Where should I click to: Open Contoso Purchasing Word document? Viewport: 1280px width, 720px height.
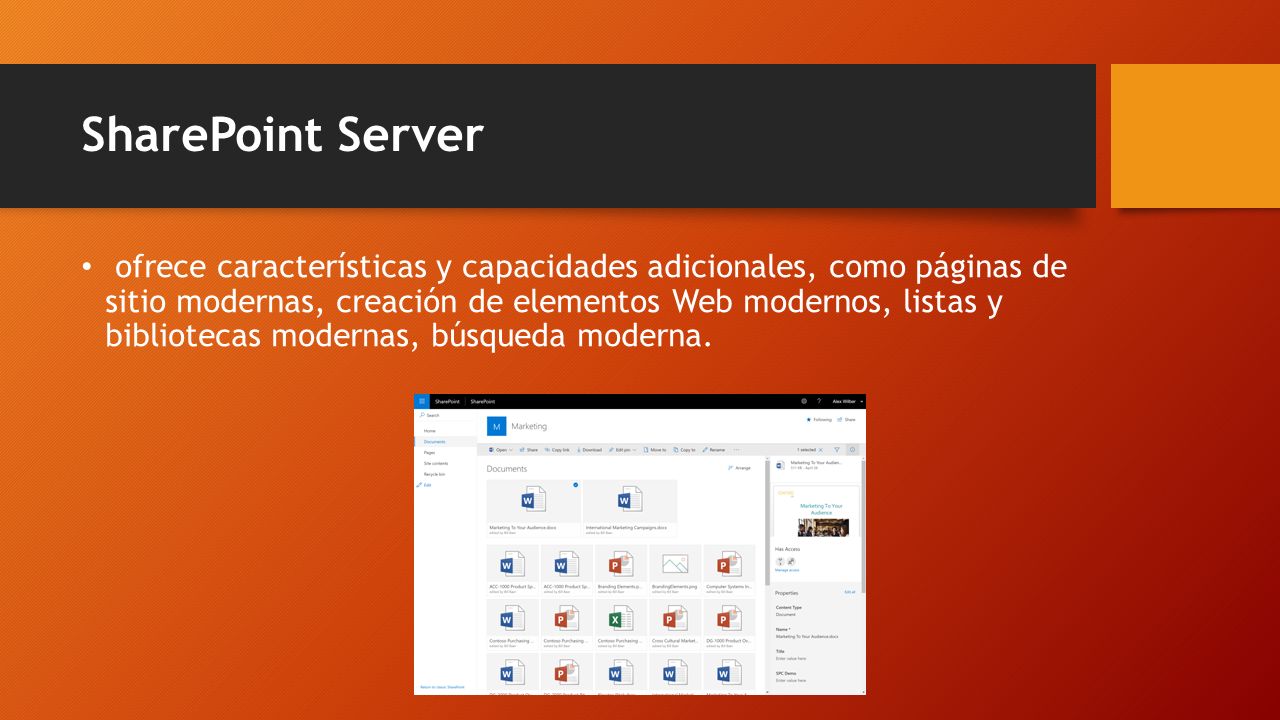[x=512, y=625]
